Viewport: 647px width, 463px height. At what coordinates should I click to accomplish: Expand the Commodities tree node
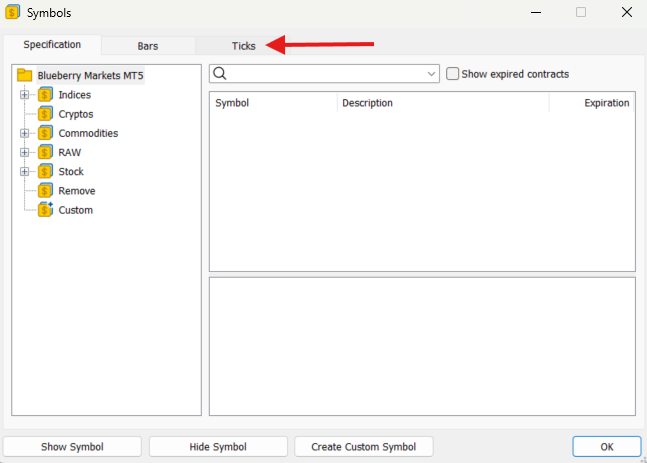click(x=25, y=133)
